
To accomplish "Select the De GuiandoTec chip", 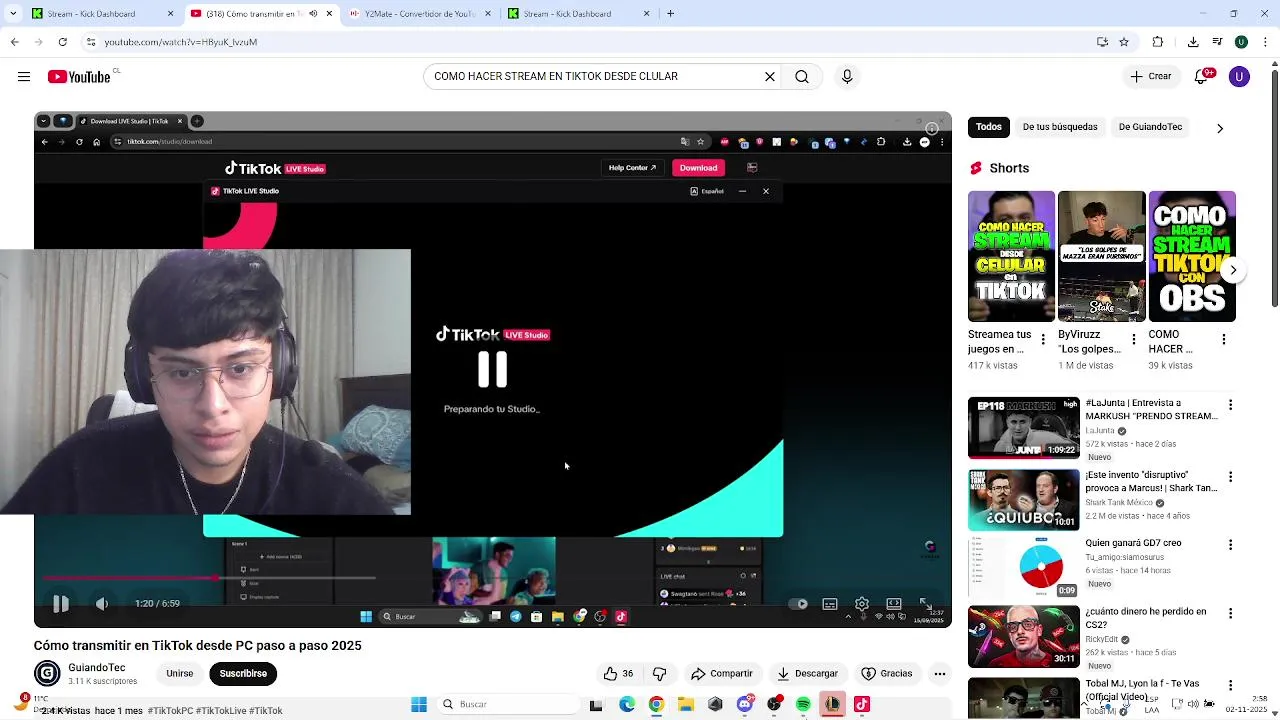I will (x=1150, y=127).
